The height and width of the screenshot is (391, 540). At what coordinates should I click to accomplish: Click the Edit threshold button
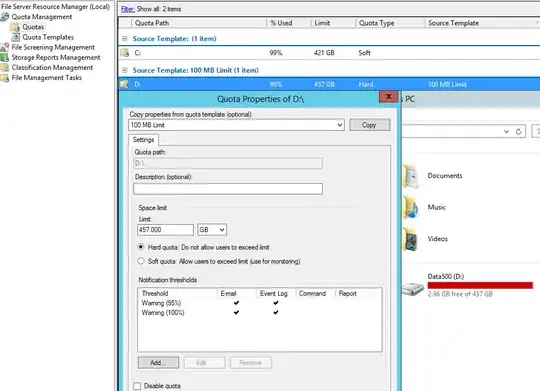[205, 362]
